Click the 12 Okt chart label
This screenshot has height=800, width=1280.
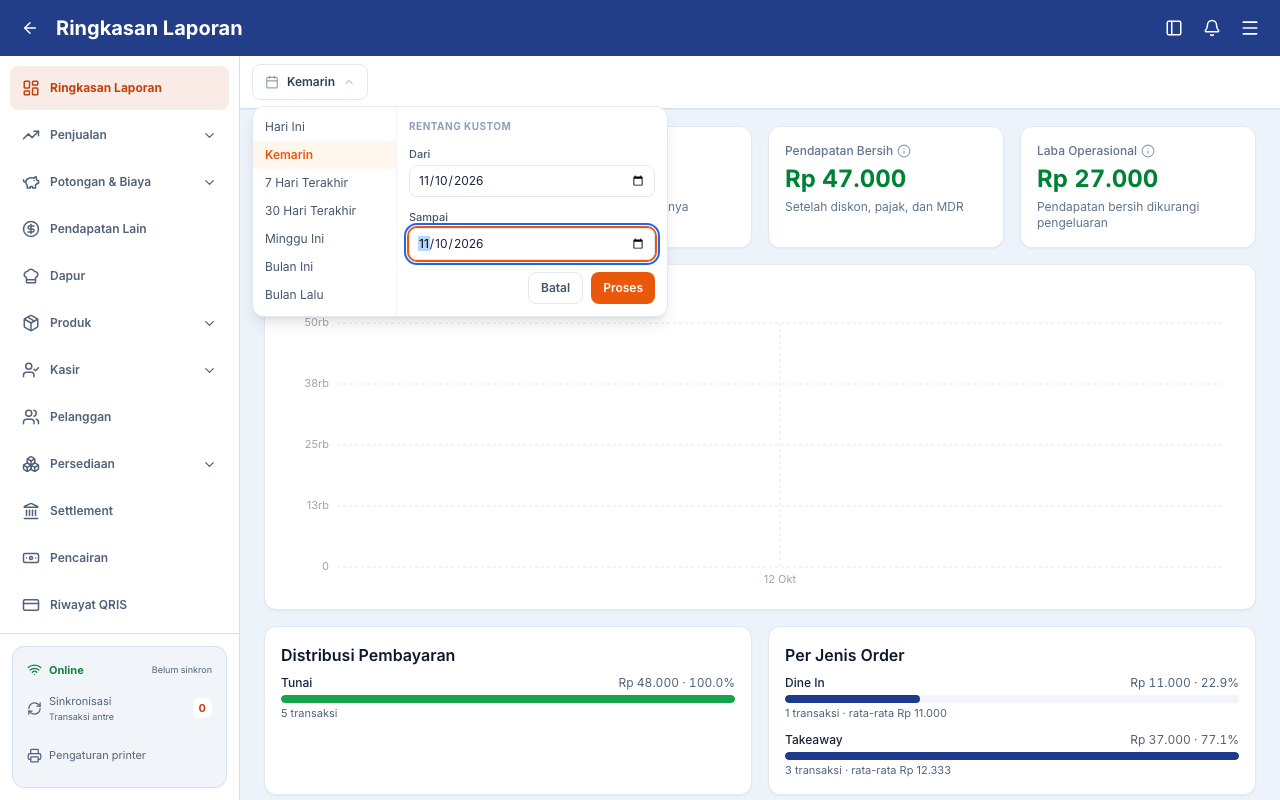point(780,579)
